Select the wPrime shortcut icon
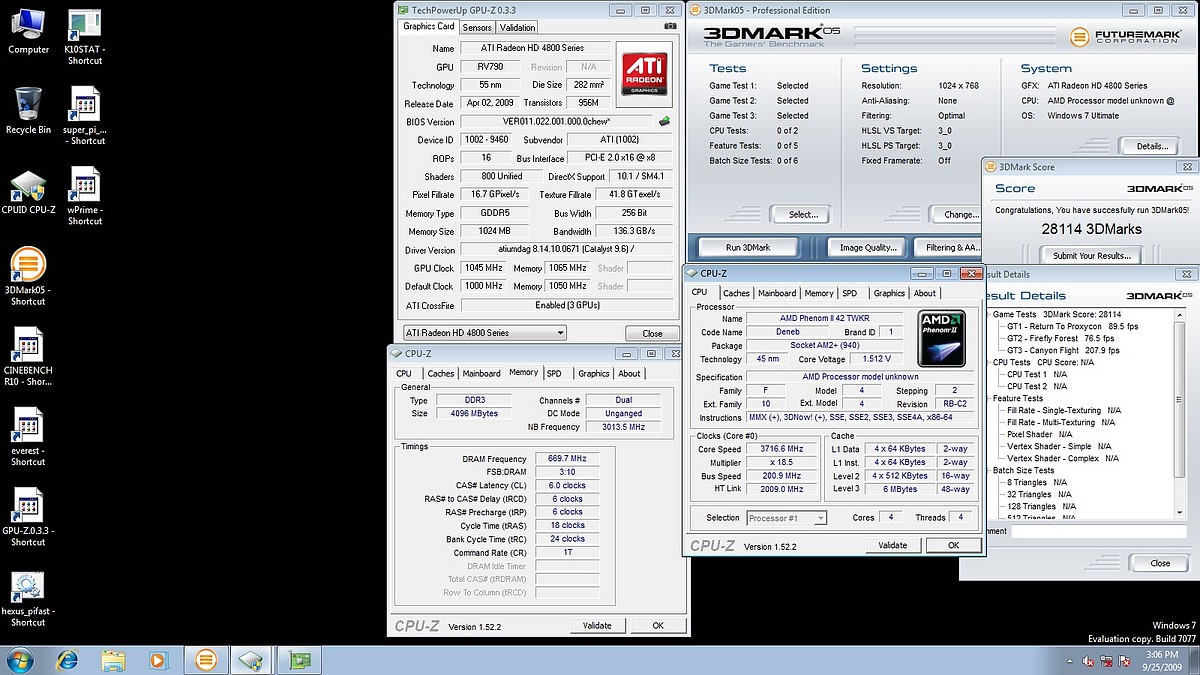 [84, 197]
